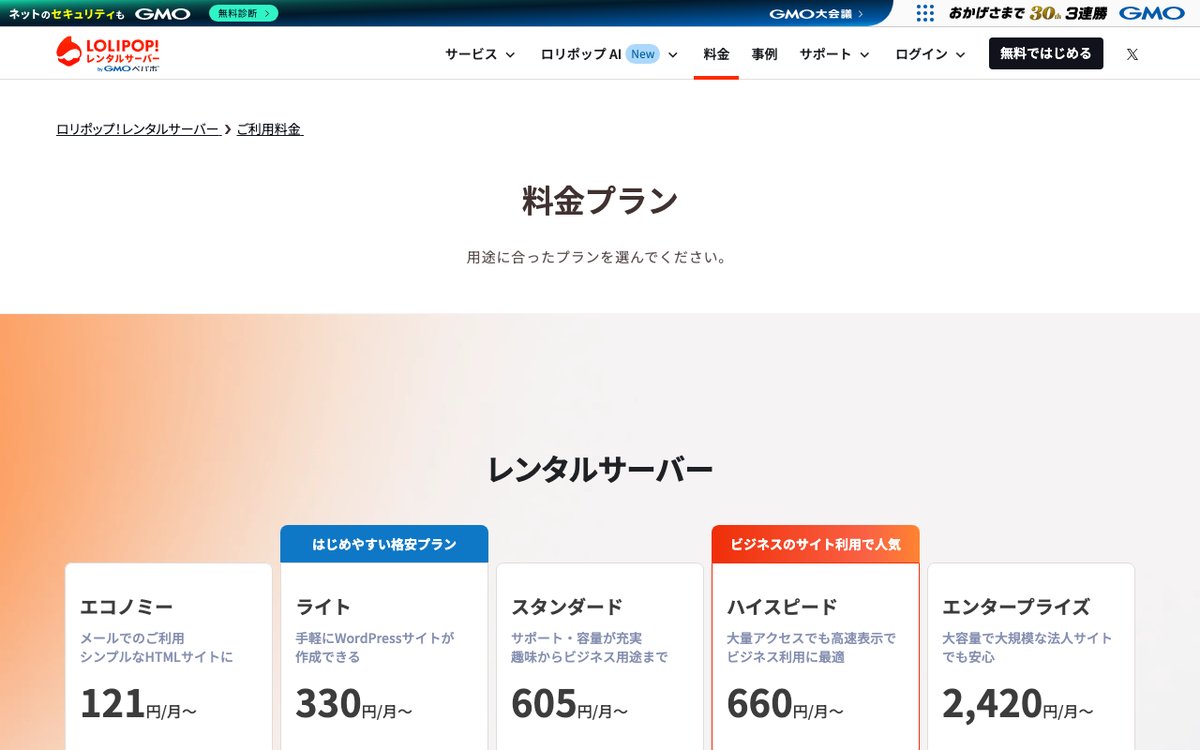Select the ハイスピード plan title
The image size is (1200, 750).
point(782,607)
